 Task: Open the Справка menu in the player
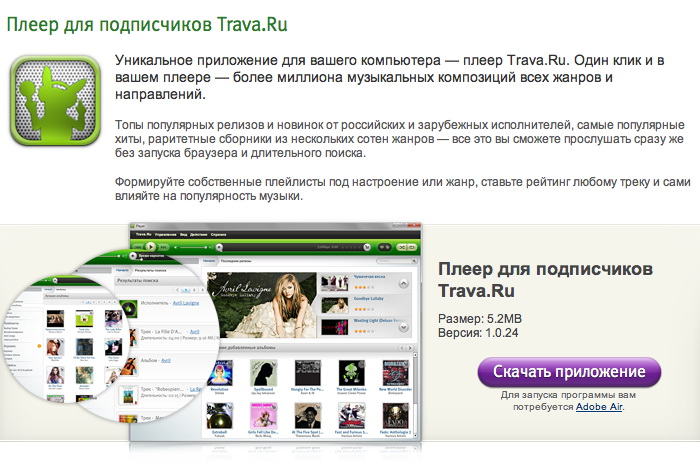click(218, 232)
